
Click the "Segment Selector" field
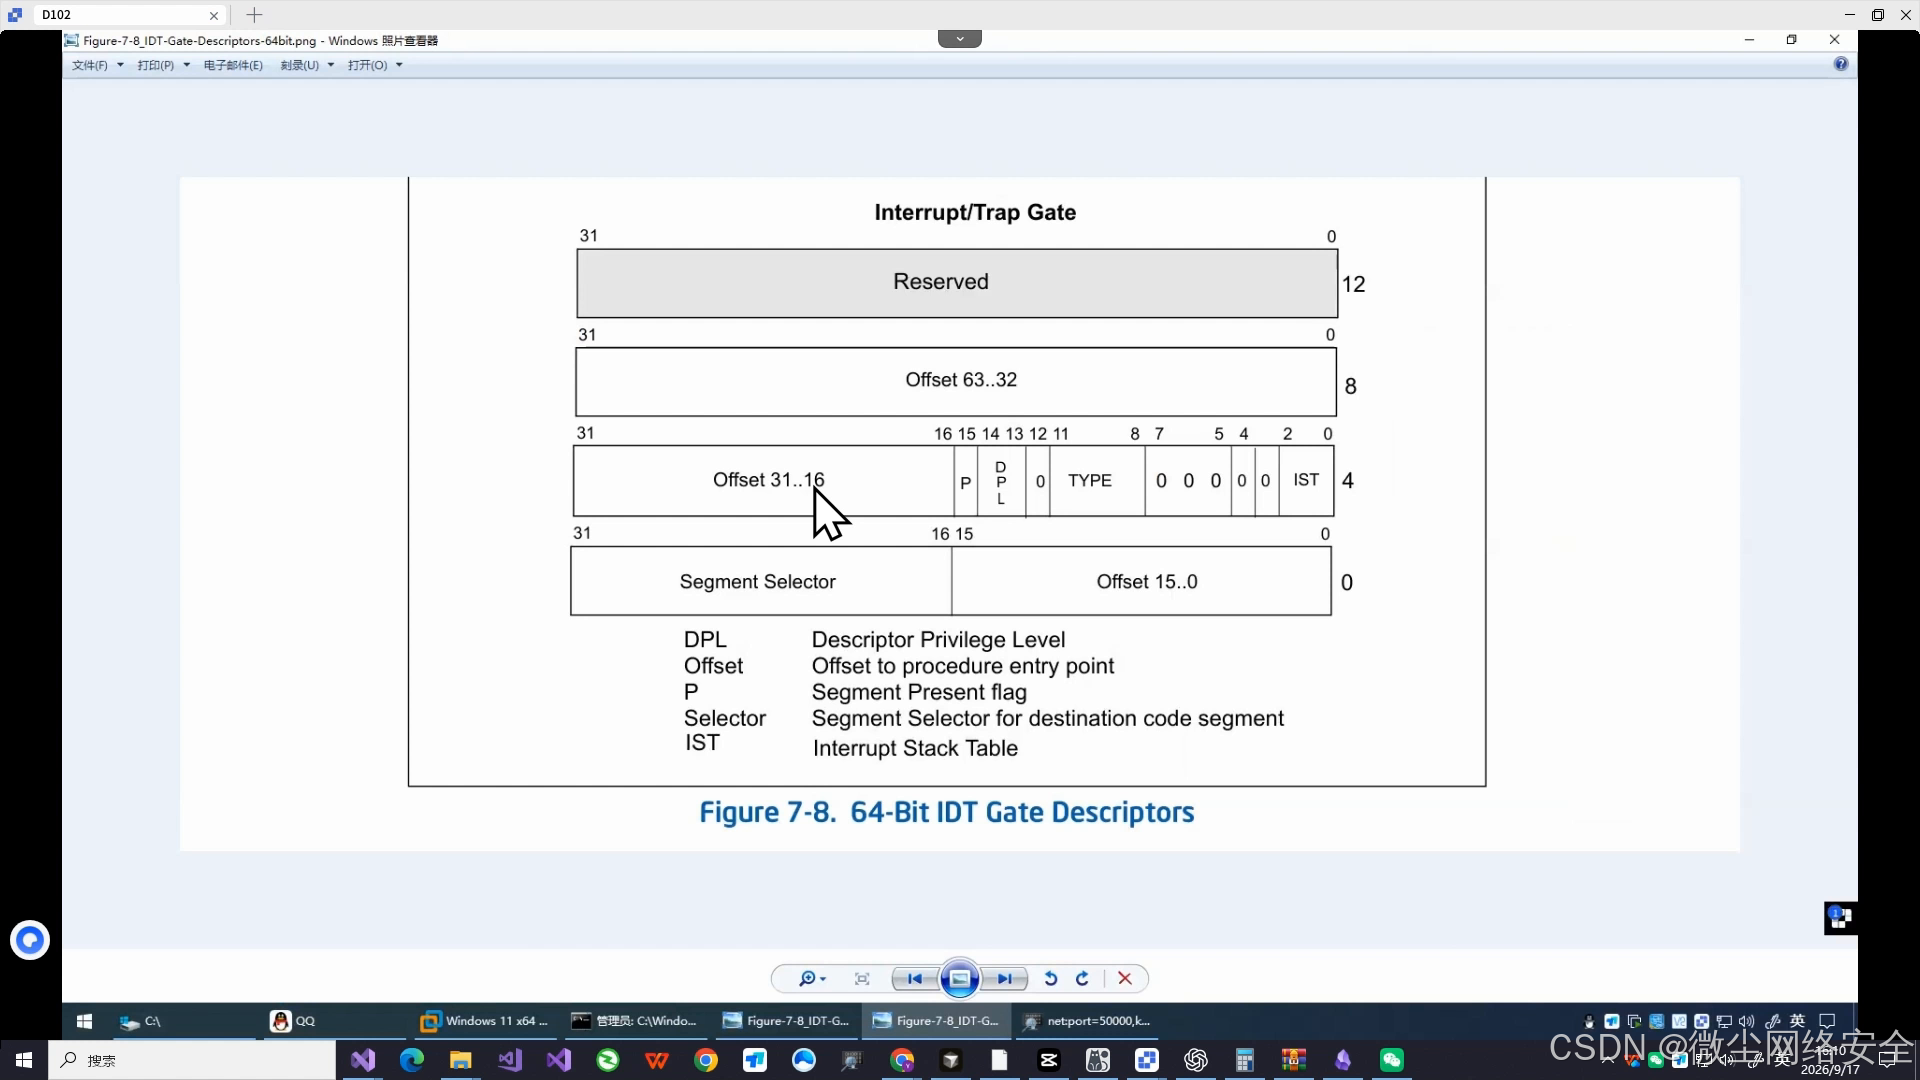(761, 581)
